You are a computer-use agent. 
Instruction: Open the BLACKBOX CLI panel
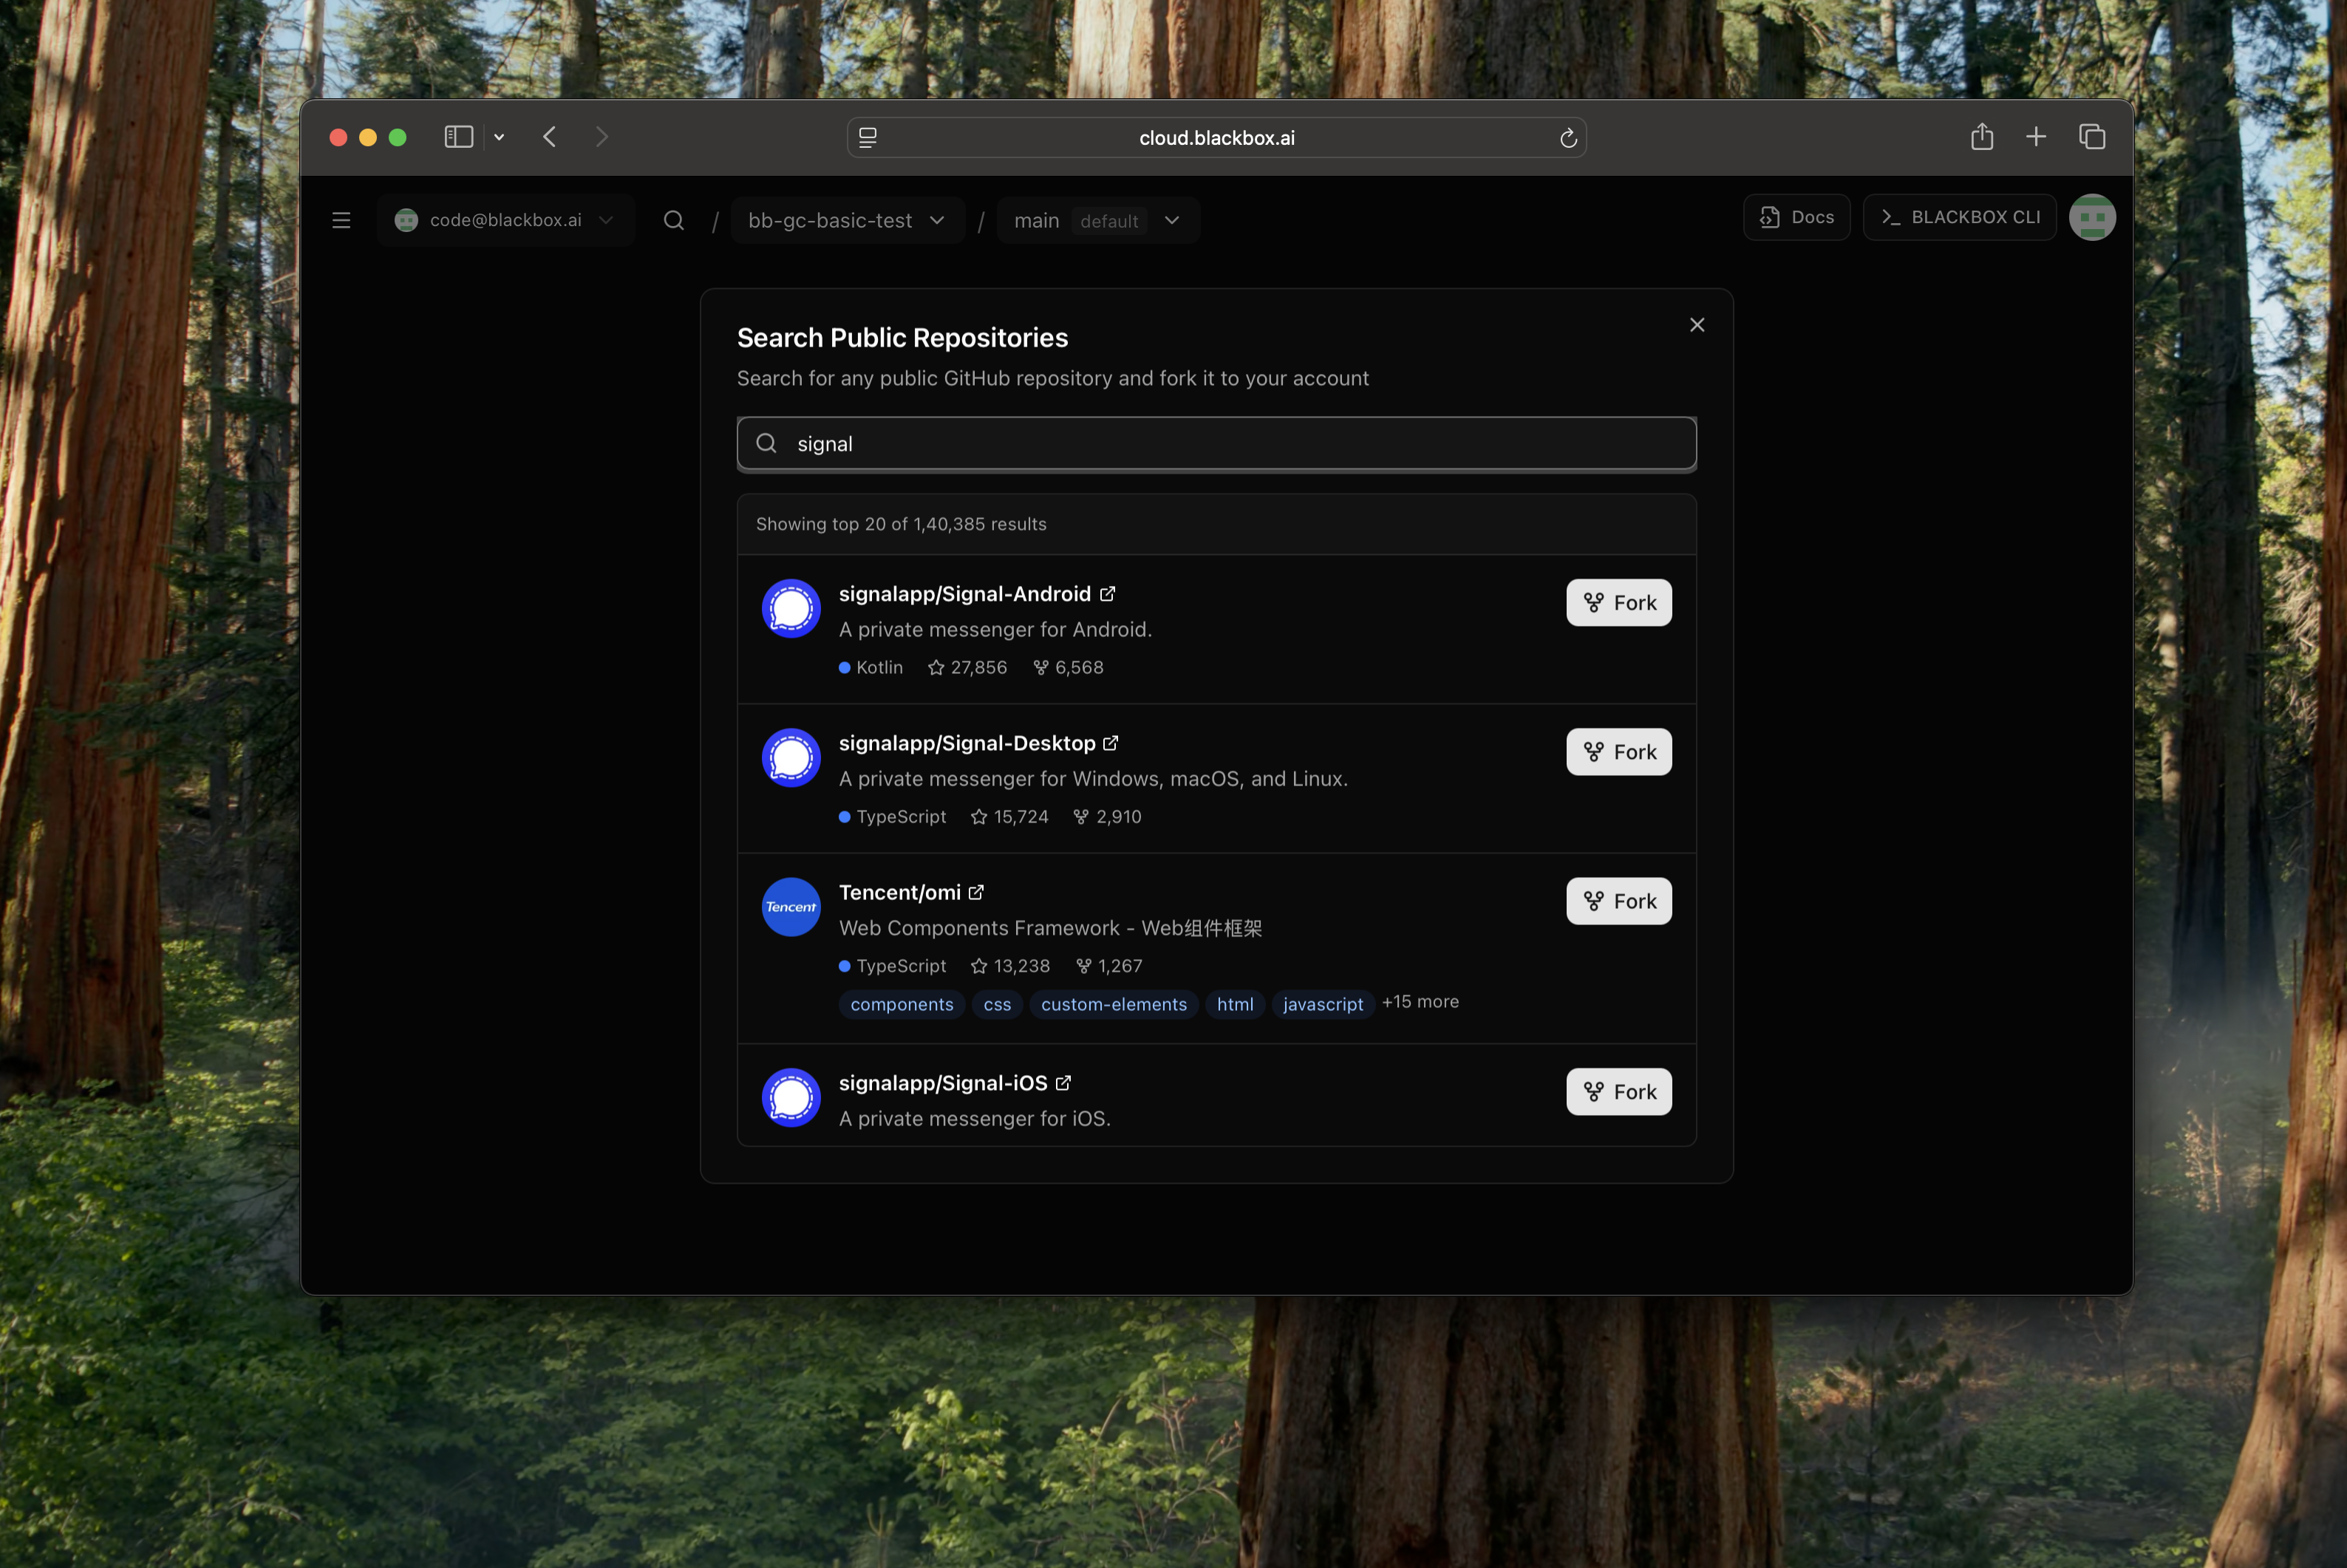pos(1958,217)
